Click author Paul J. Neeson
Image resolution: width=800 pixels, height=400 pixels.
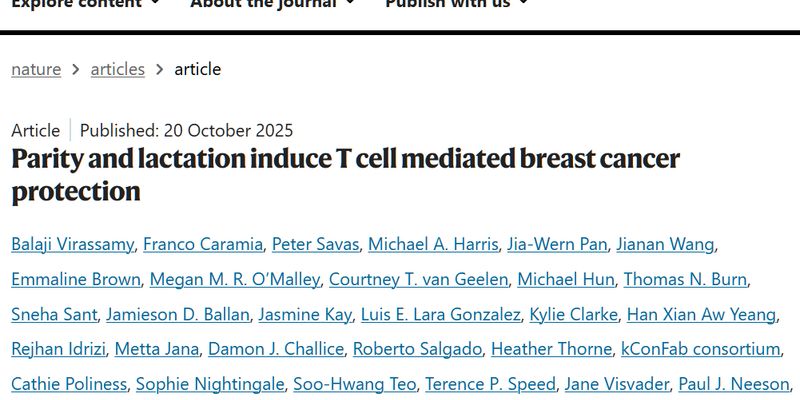coord(735,384)
